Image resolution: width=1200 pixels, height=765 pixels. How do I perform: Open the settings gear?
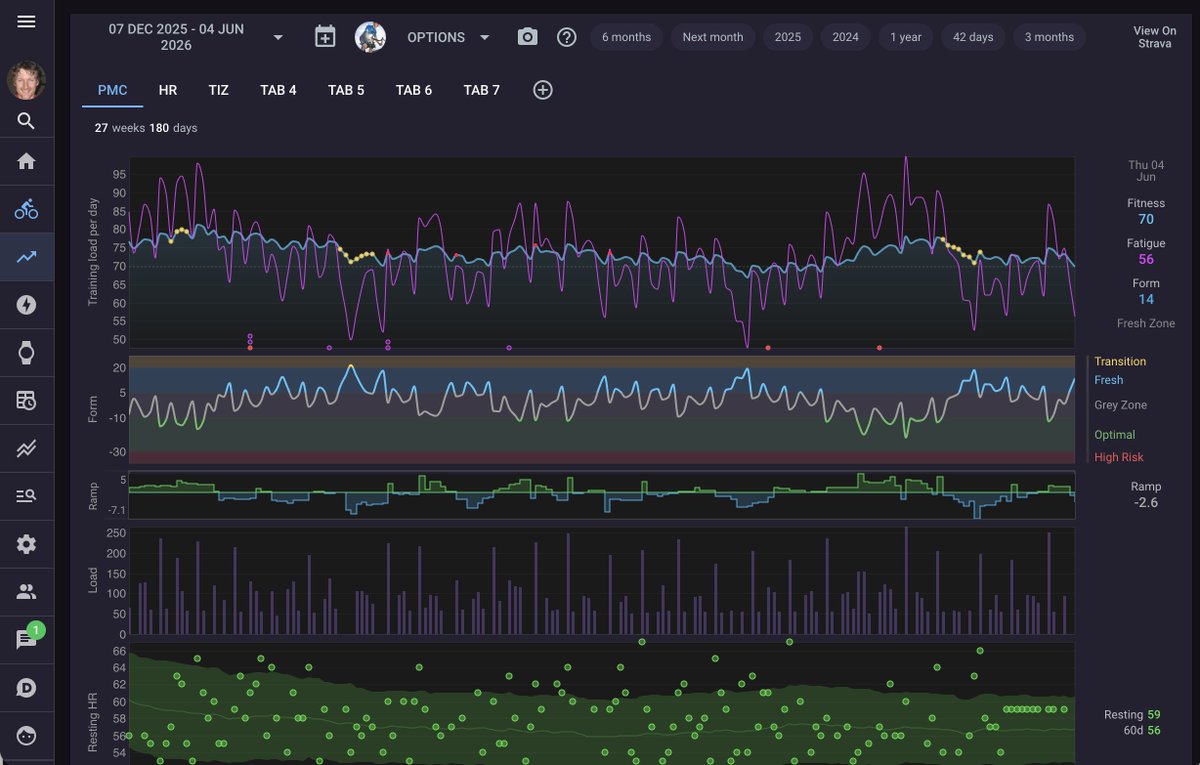(26, 544)
